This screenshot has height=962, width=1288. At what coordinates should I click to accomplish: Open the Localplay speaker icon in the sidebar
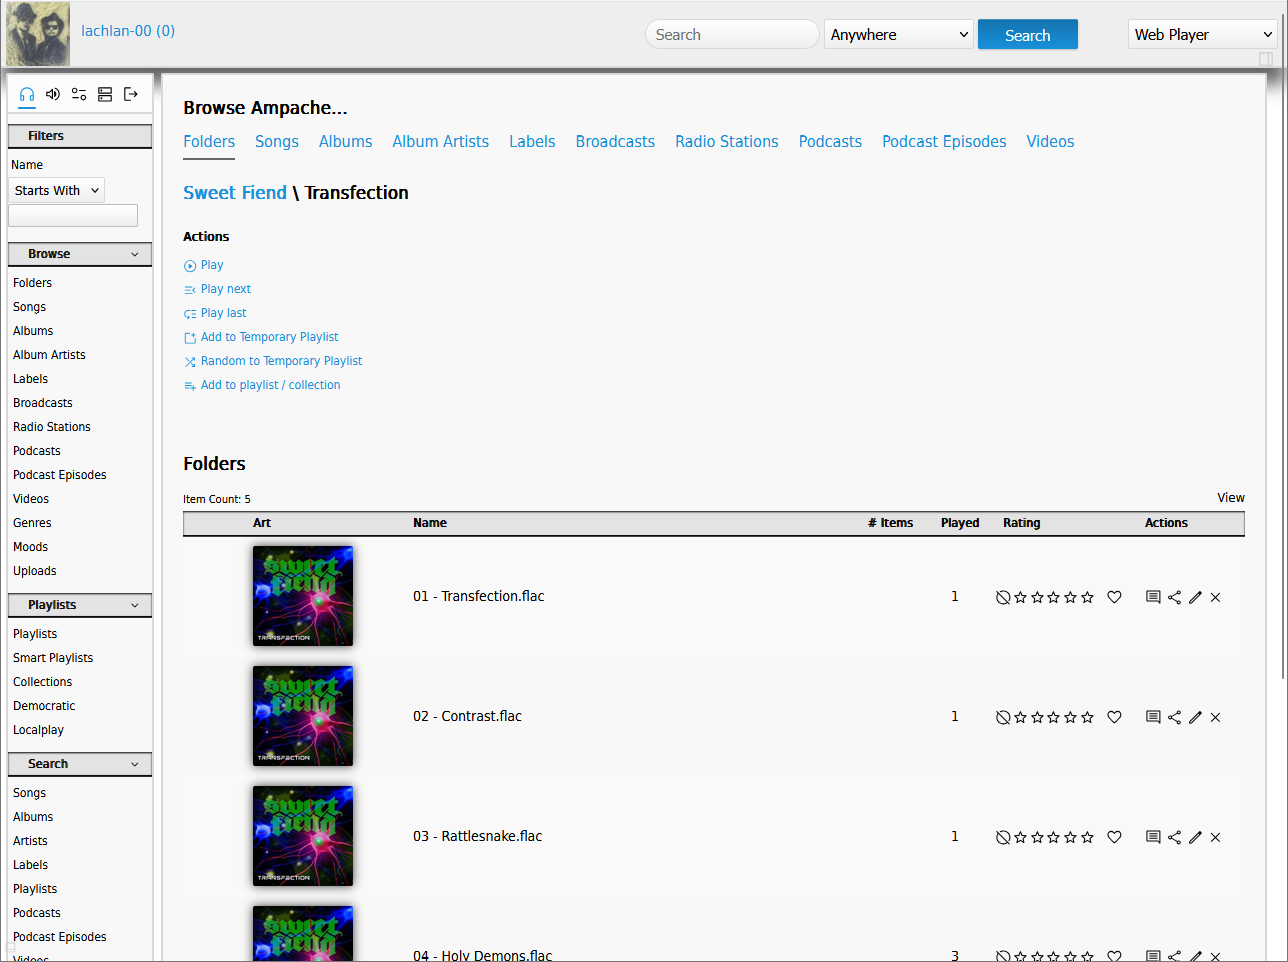click(x=53, y=94)
